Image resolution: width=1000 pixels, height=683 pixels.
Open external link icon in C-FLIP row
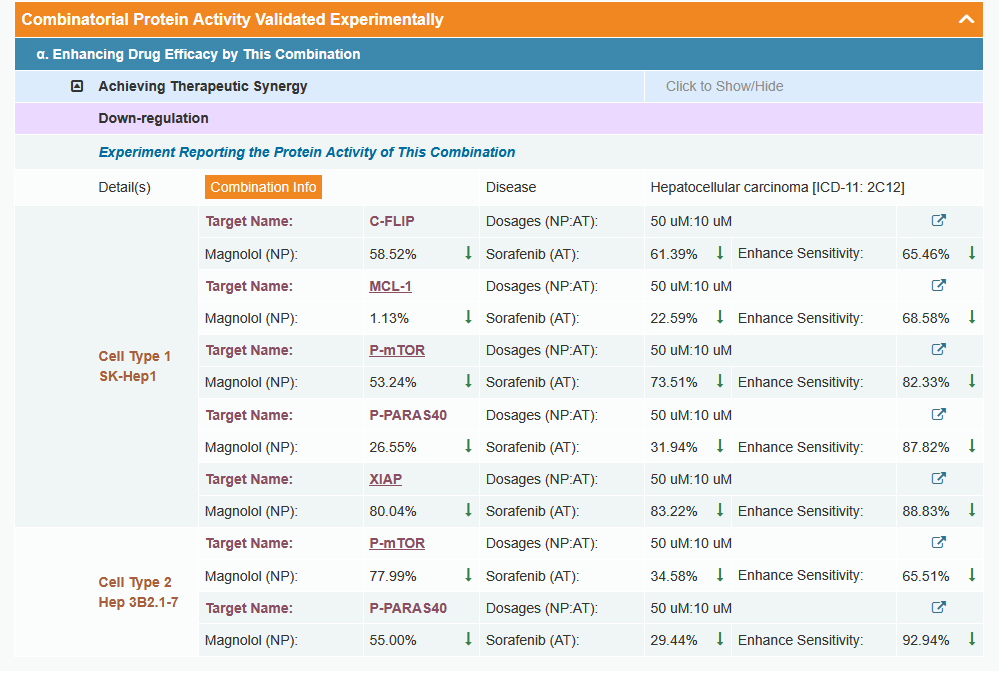click(938, 221)
